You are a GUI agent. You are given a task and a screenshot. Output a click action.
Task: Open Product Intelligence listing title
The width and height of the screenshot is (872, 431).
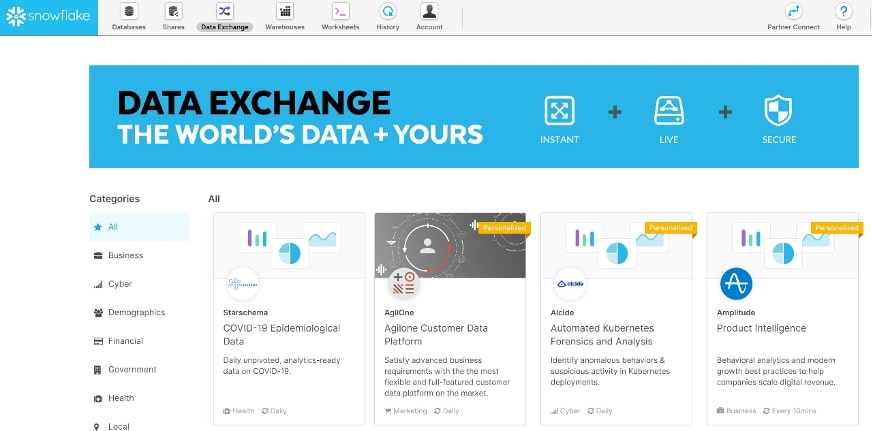click(x=761, y=328)
